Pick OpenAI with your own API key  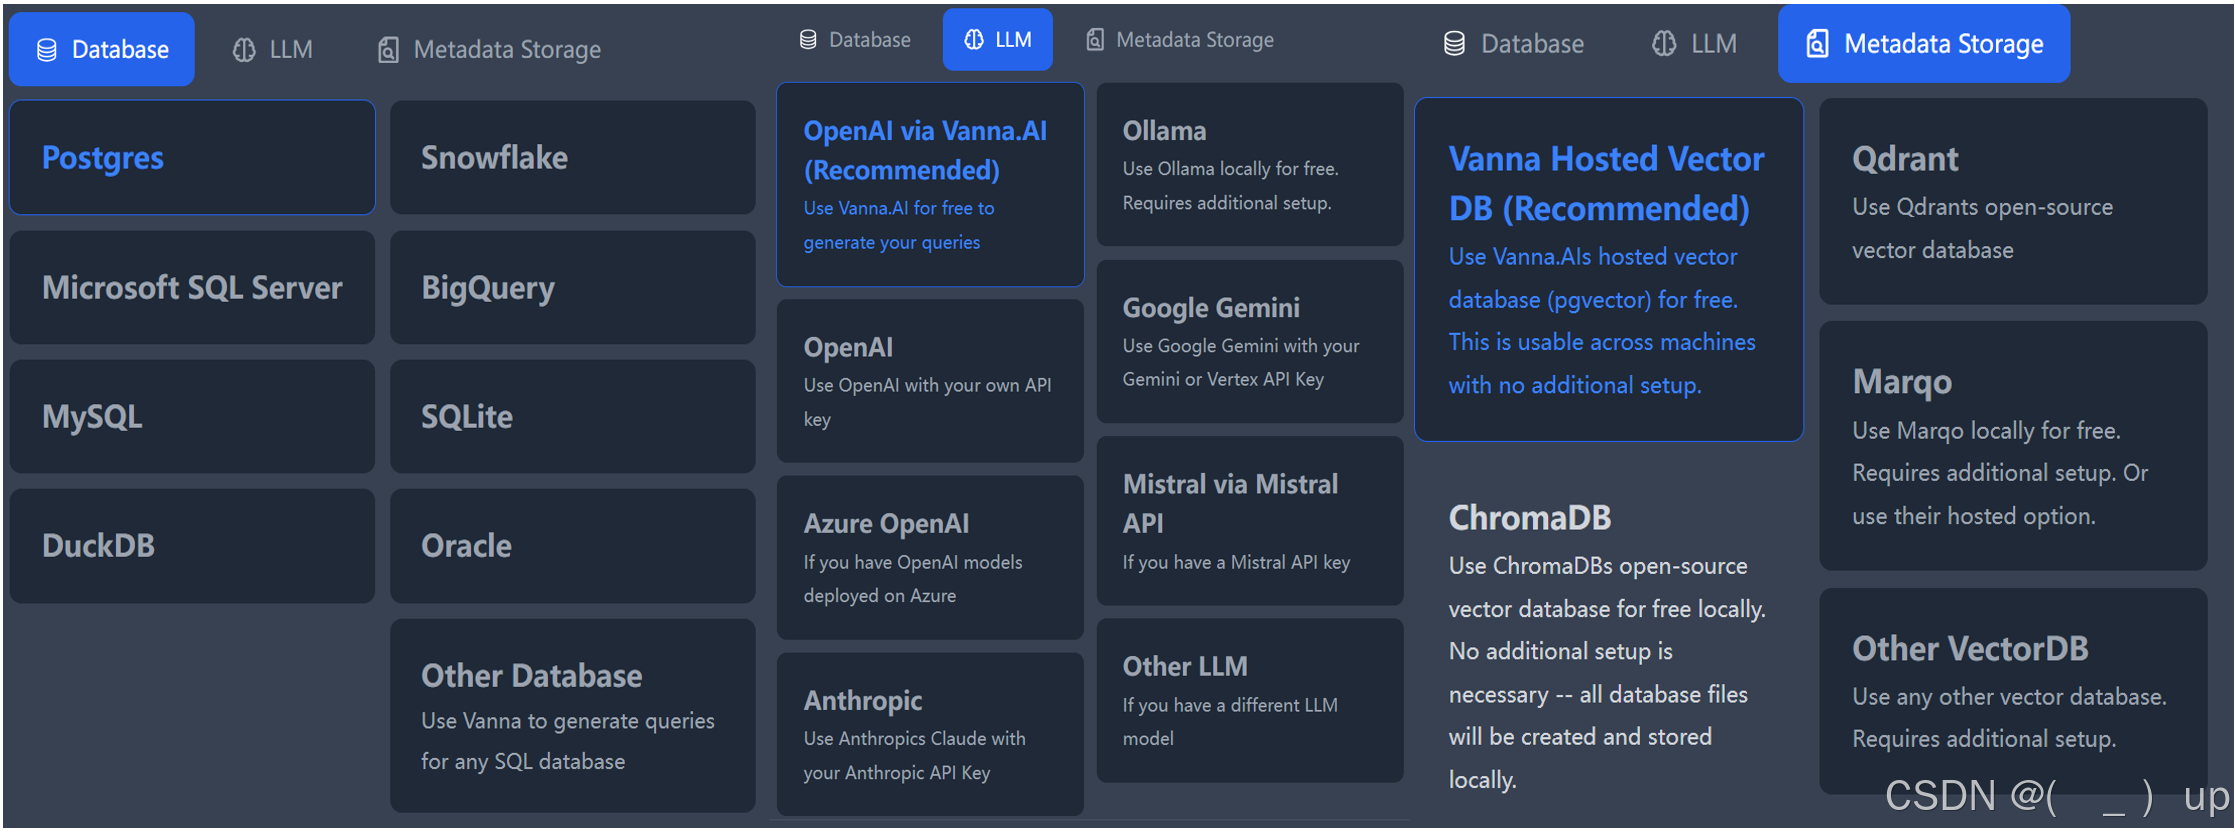(930, 381)
